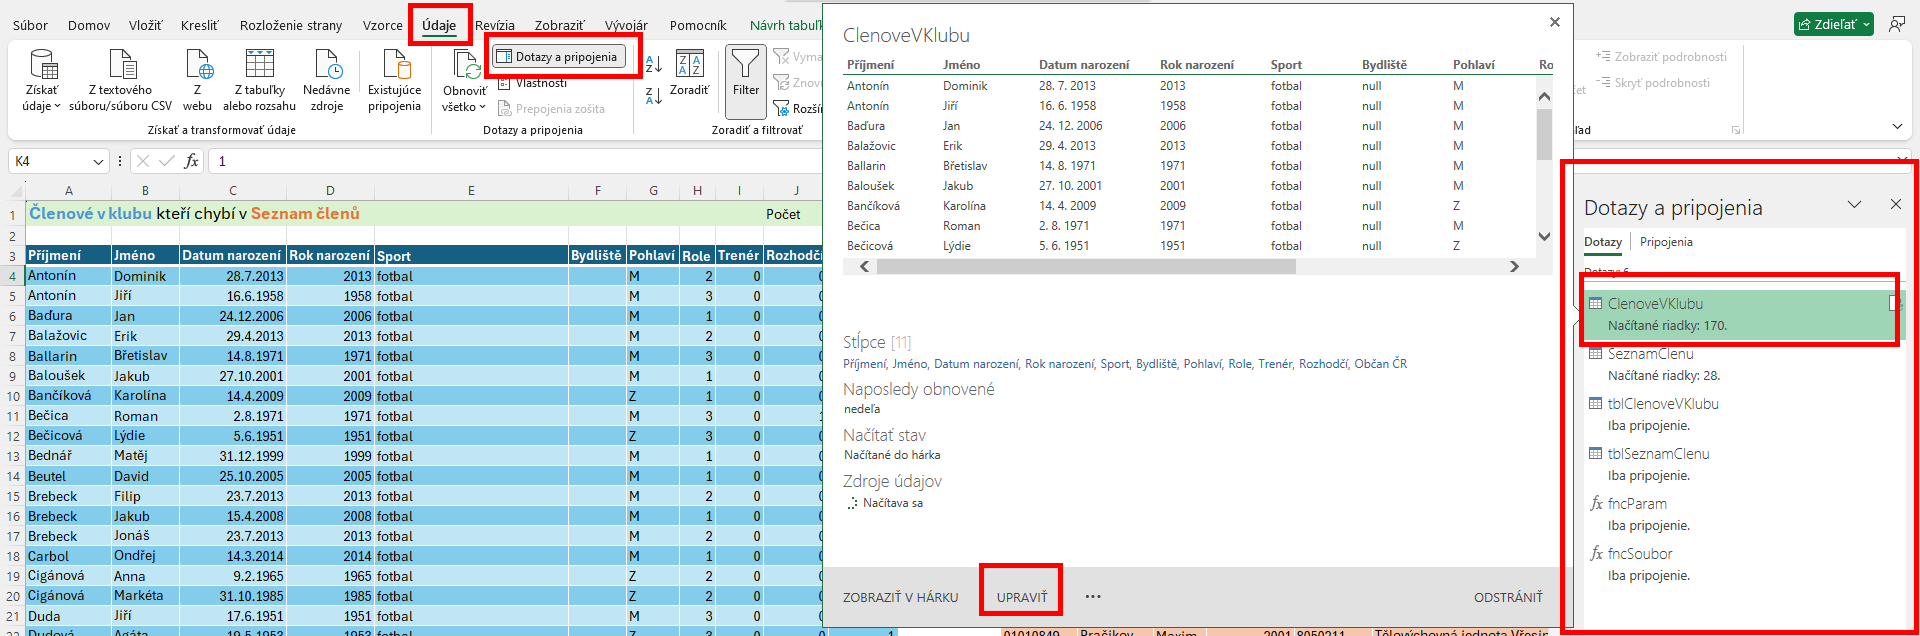Click the Z webu import icon

point(198,66)
